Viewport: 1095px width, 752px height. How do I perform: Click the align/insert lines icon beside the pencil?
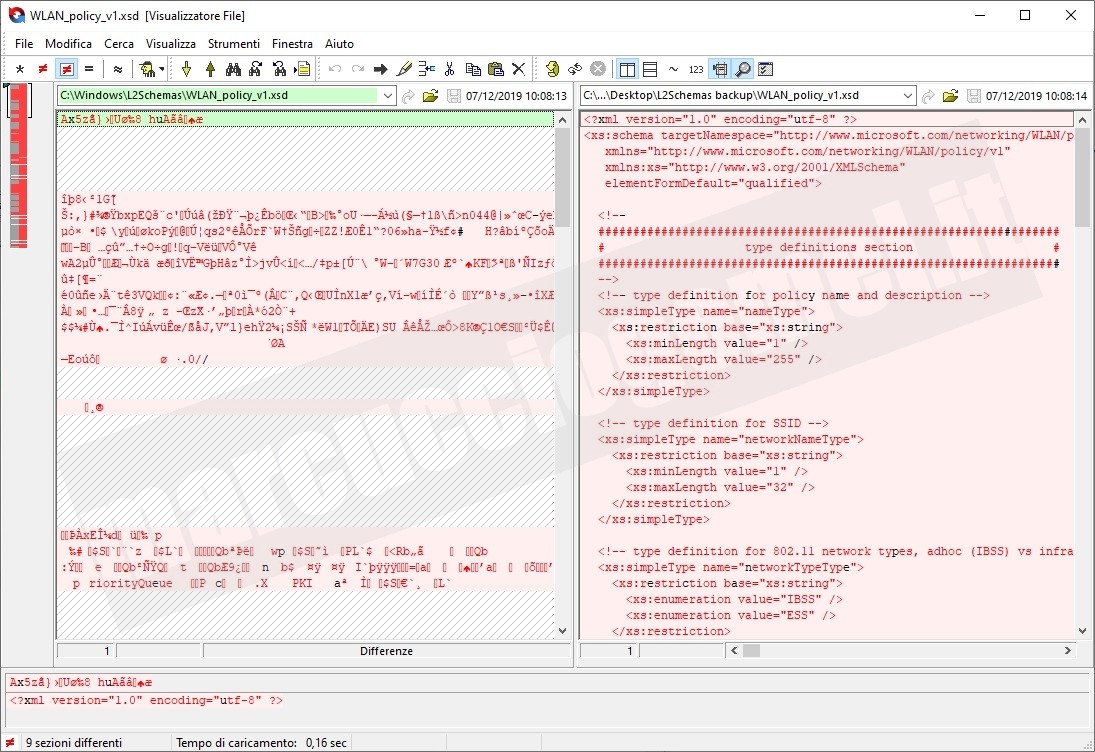coord(426,69)
